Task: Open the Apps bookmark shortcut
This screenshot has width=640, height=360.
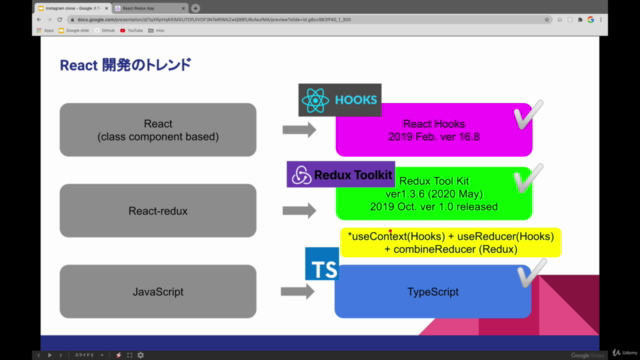Action: coord(45,31)
